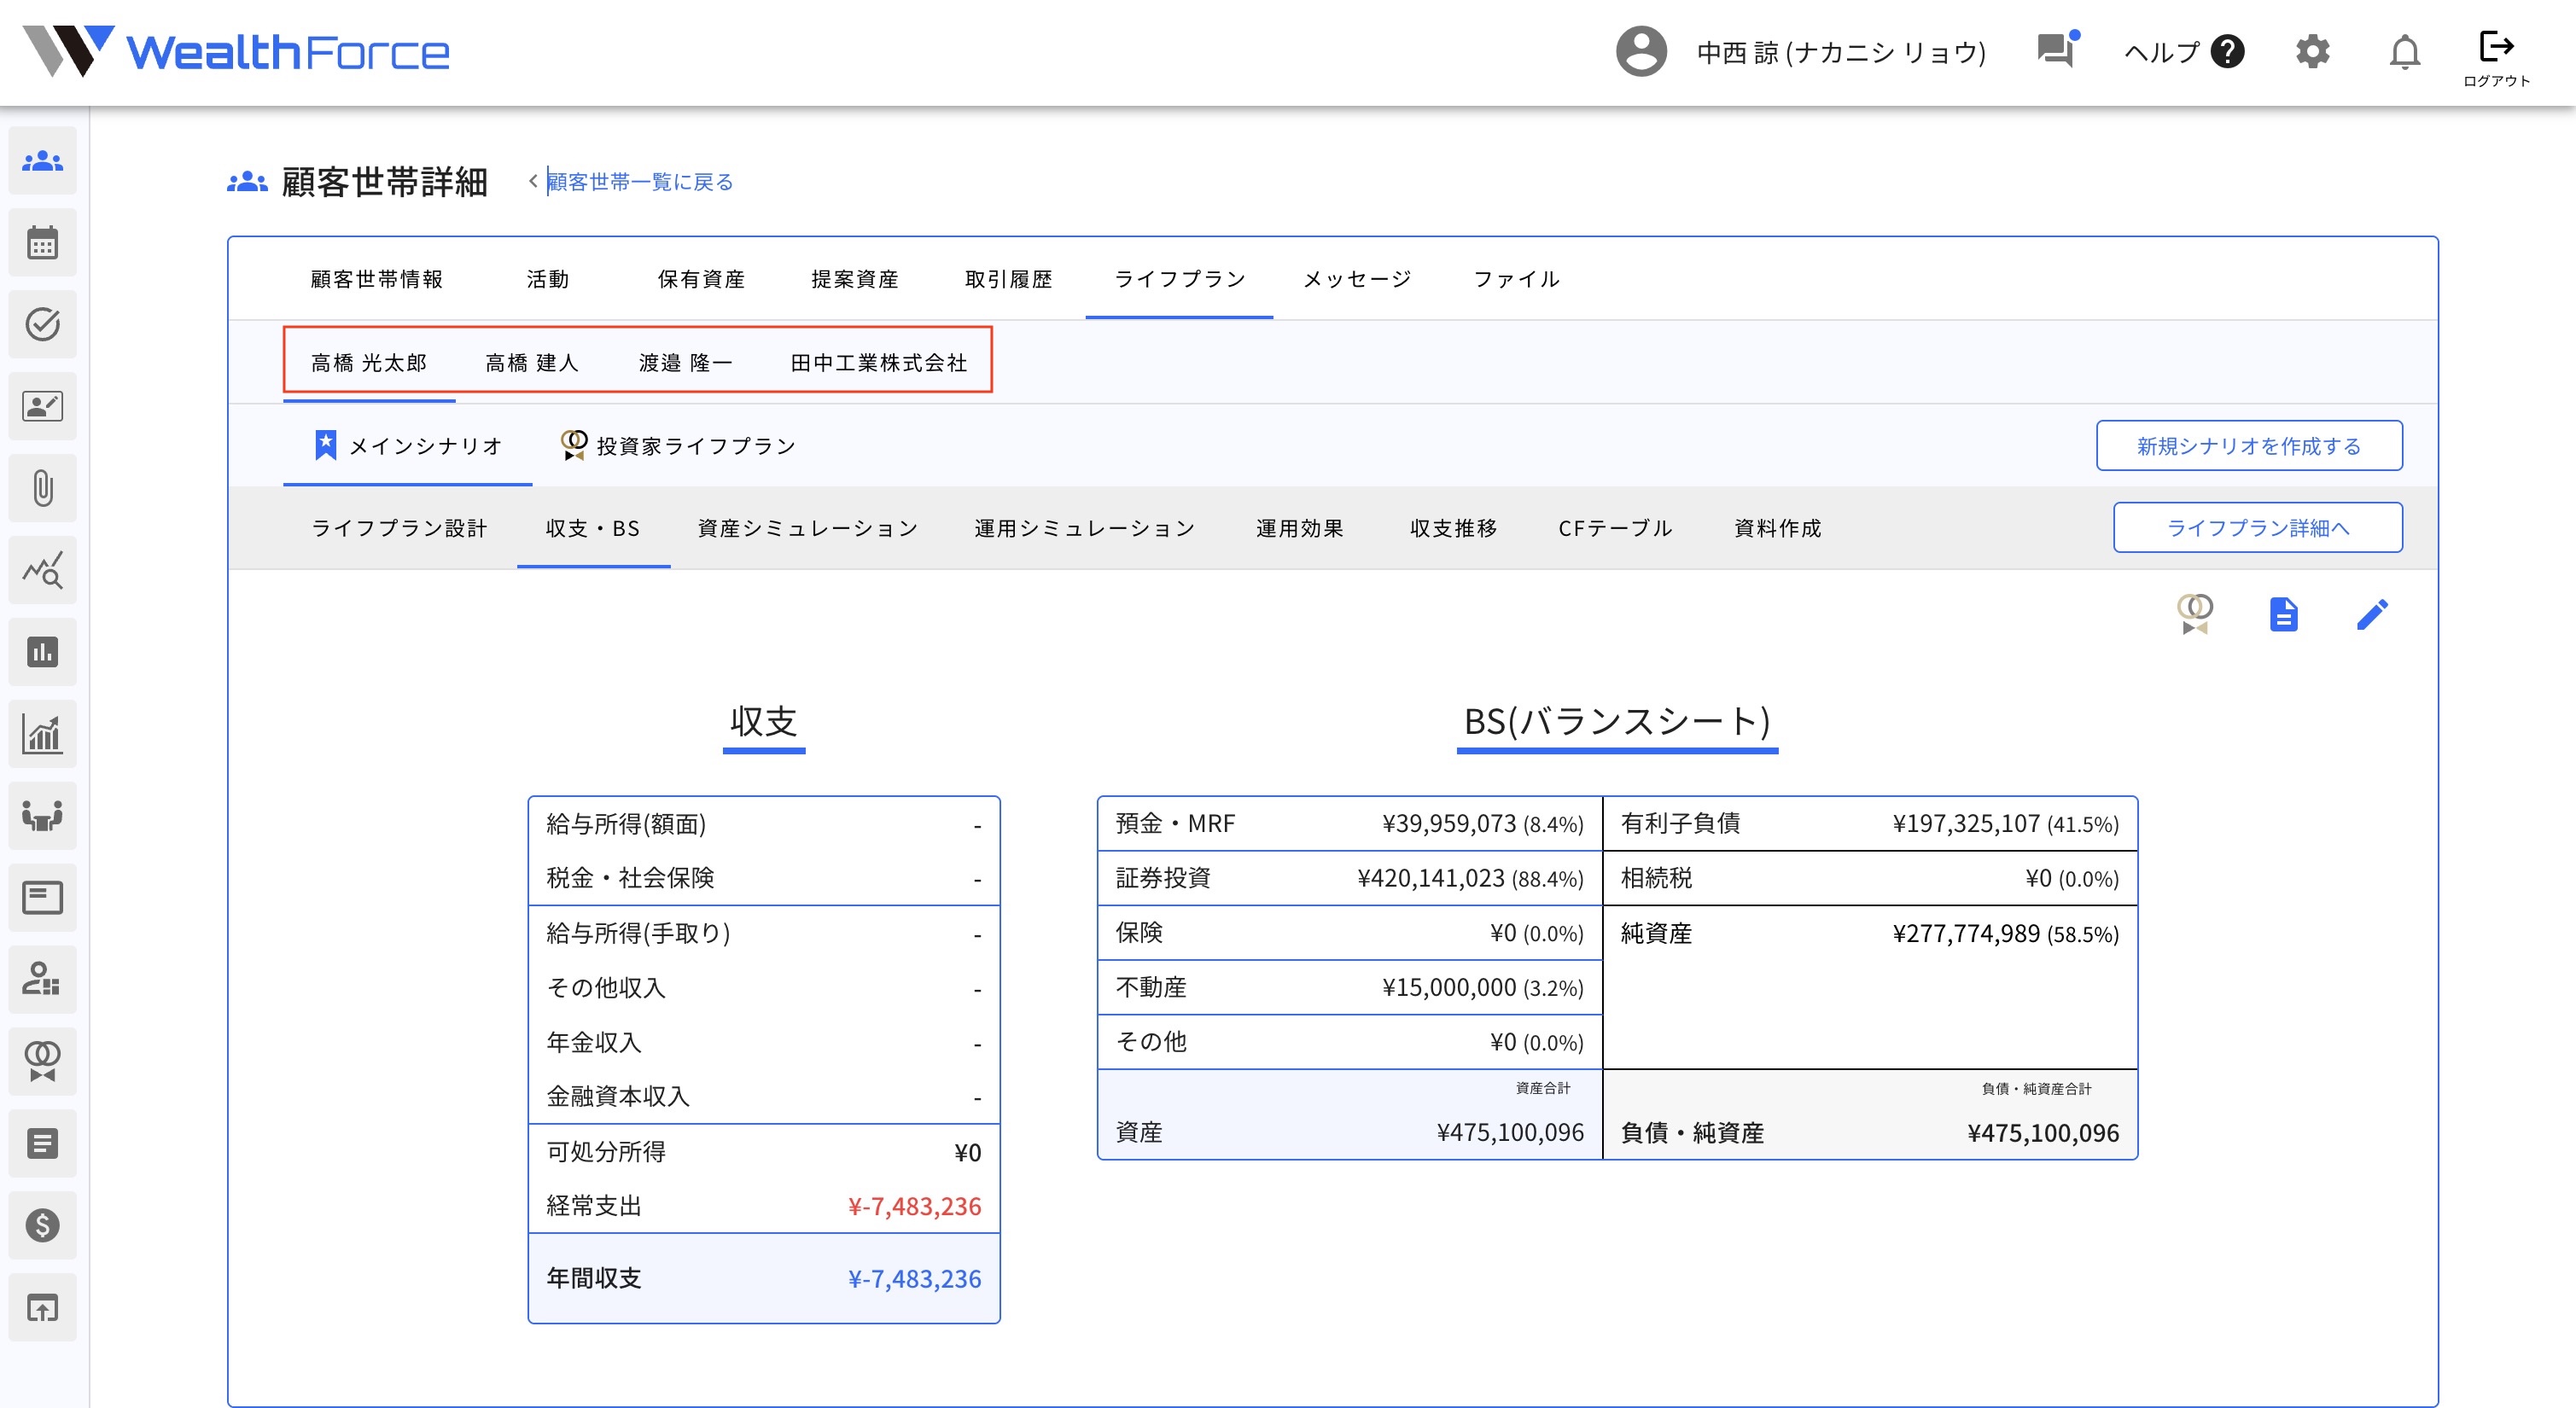Switch to 活動 tab
Viewport: 2576px width, 1408px height.
pos(548,279)
